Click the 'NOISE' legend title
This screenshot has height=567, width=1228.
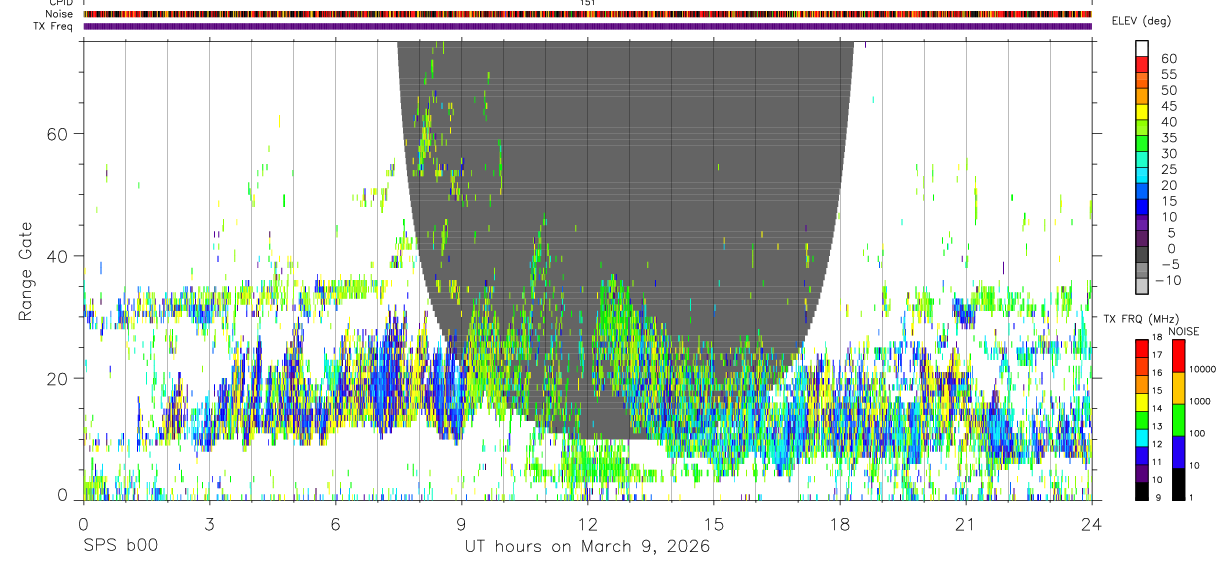tap(1184, 331)
